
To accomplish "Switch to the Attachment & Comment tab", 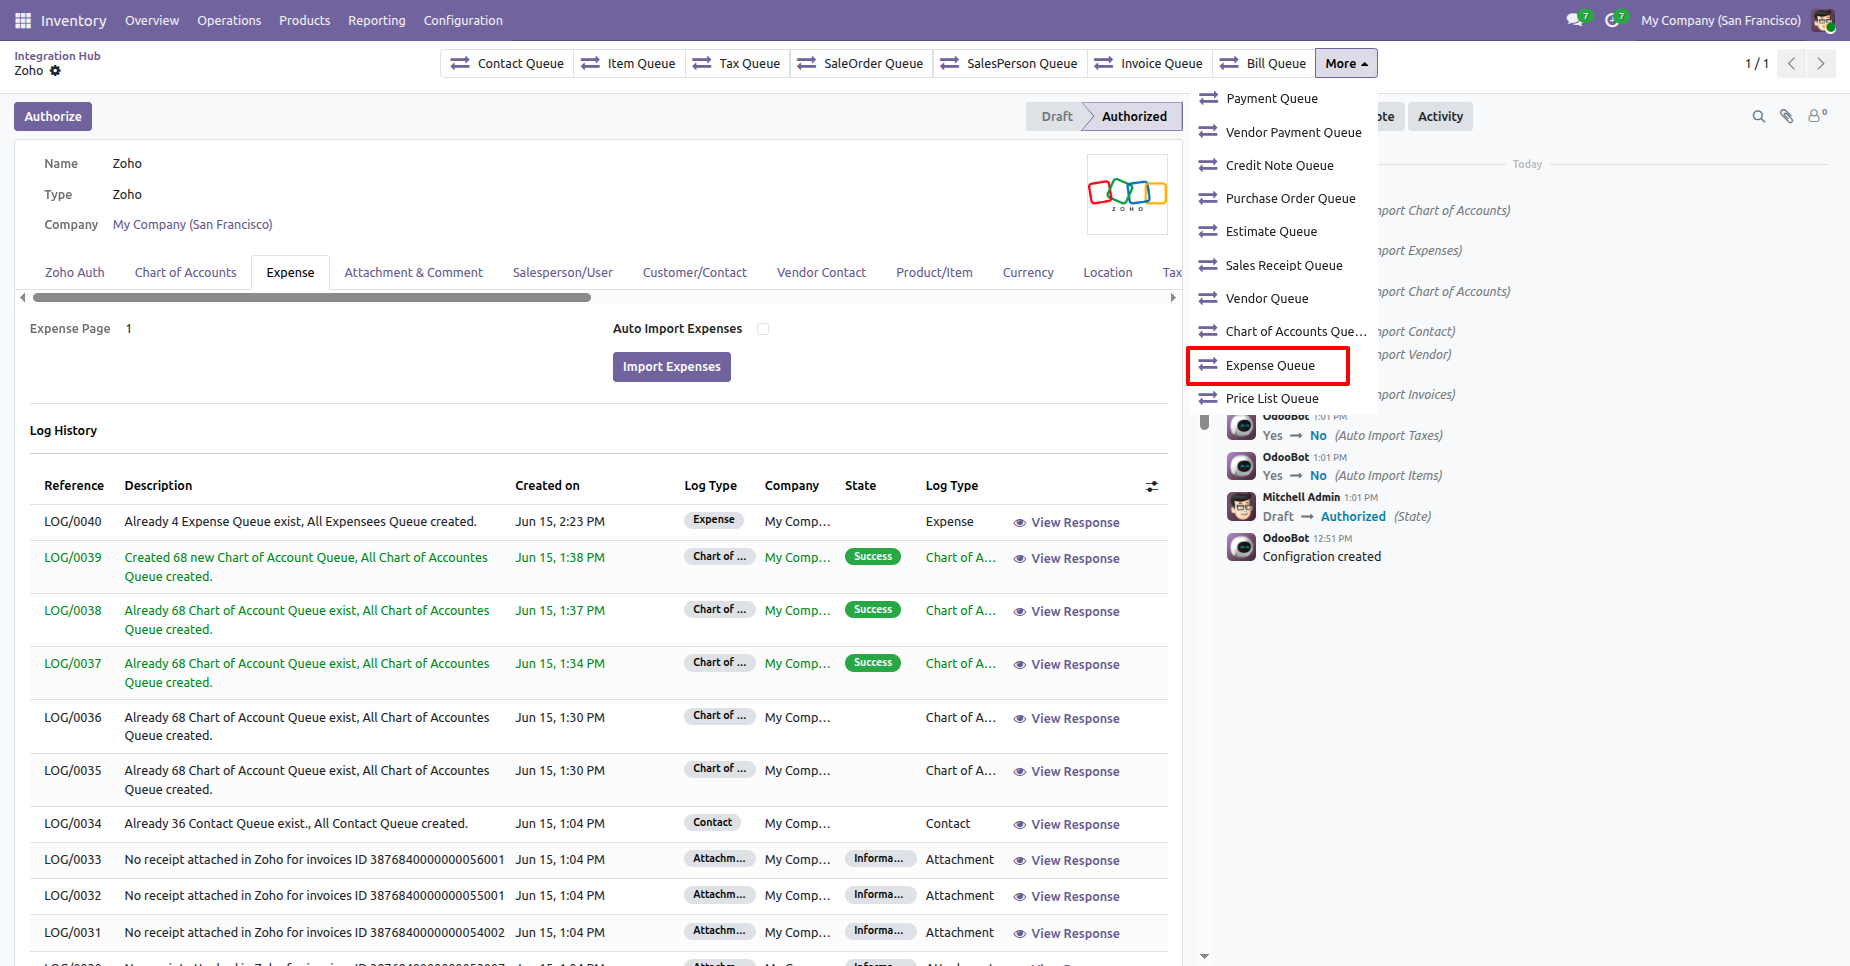I will tap(413, 272).
